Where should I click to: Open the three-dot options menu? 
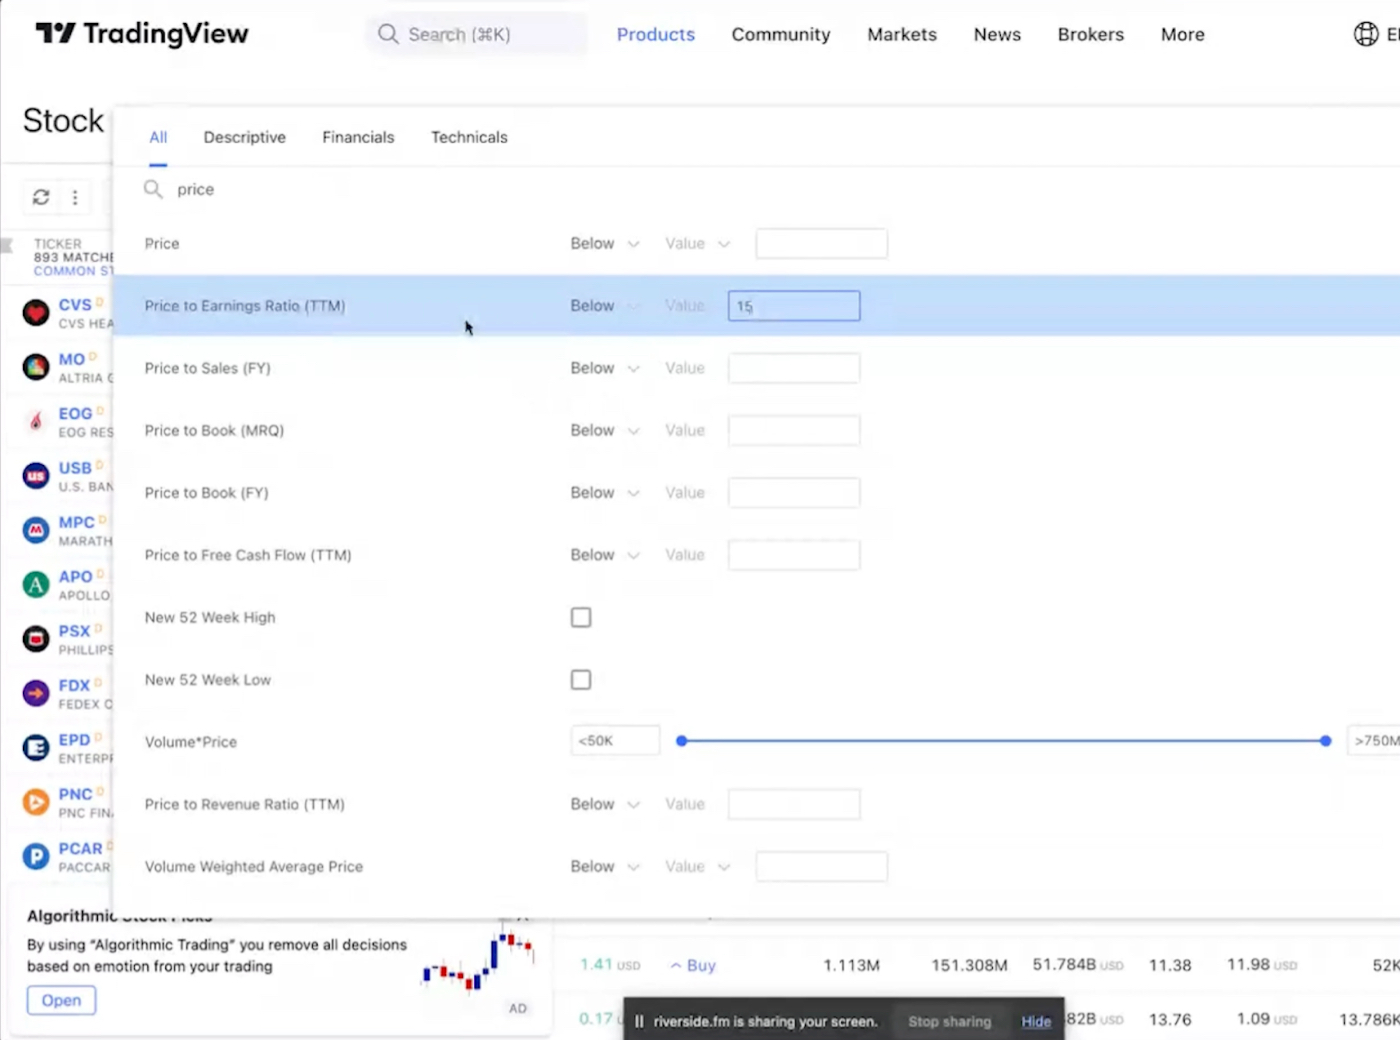[75, 197]
